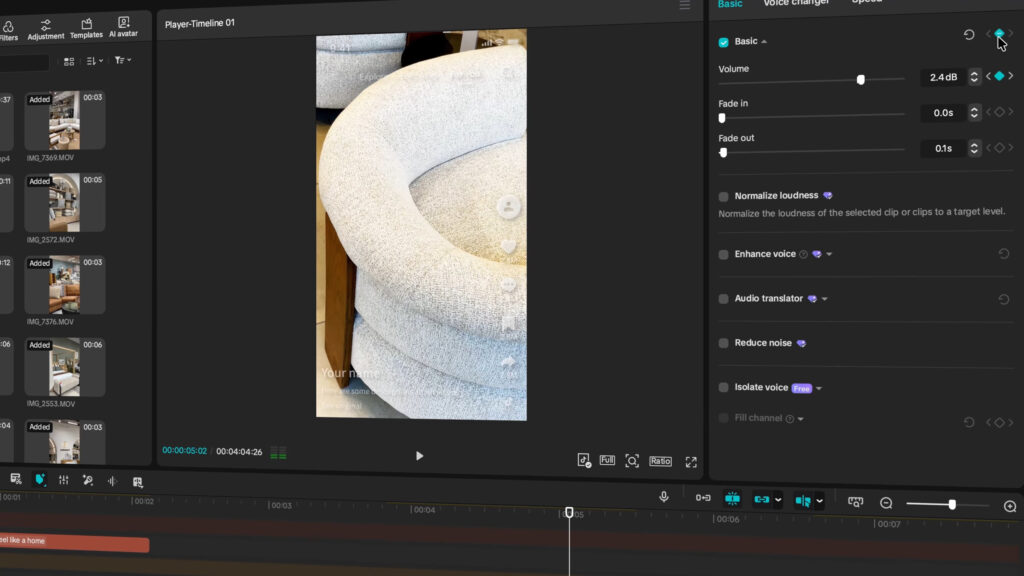Open the preview axis options dropdown arrow
This screenshot has height=576, width=1024.
820,502
